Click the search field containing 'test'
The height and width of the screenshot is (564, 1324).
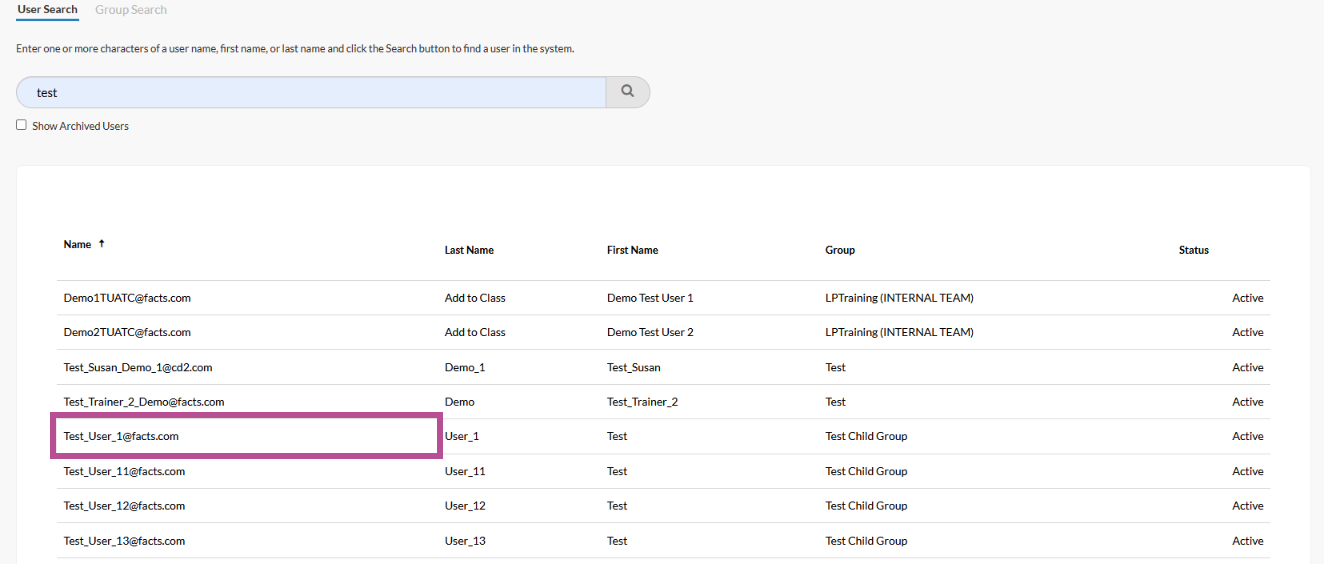pyautogui.click(x=311, y=92)
